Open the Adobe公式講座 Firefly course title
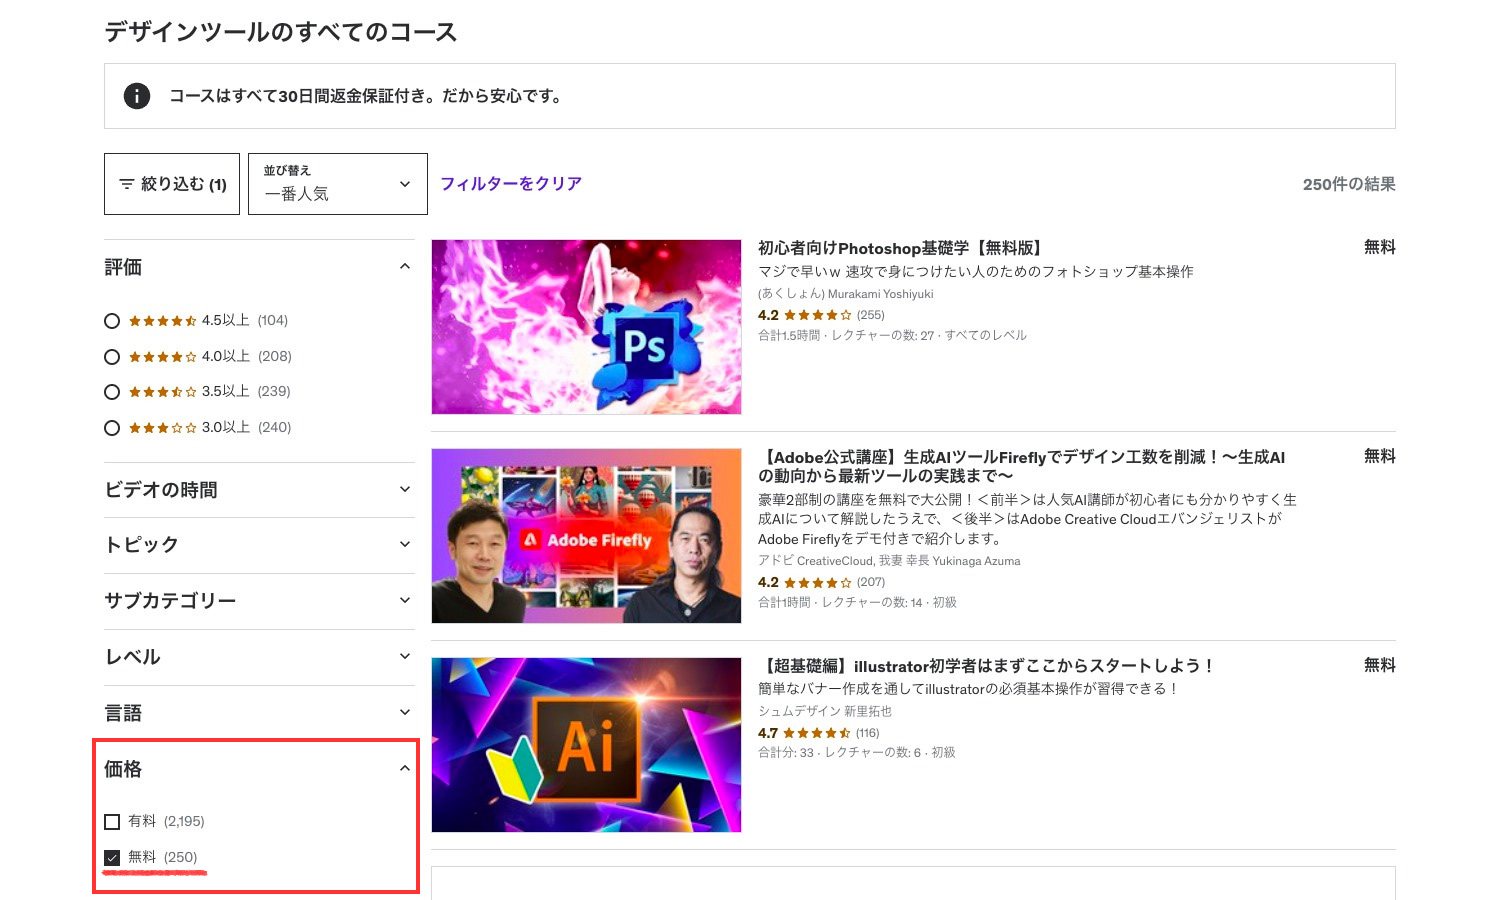This screenshot has height=900, width=1500. coord(1021,466)
